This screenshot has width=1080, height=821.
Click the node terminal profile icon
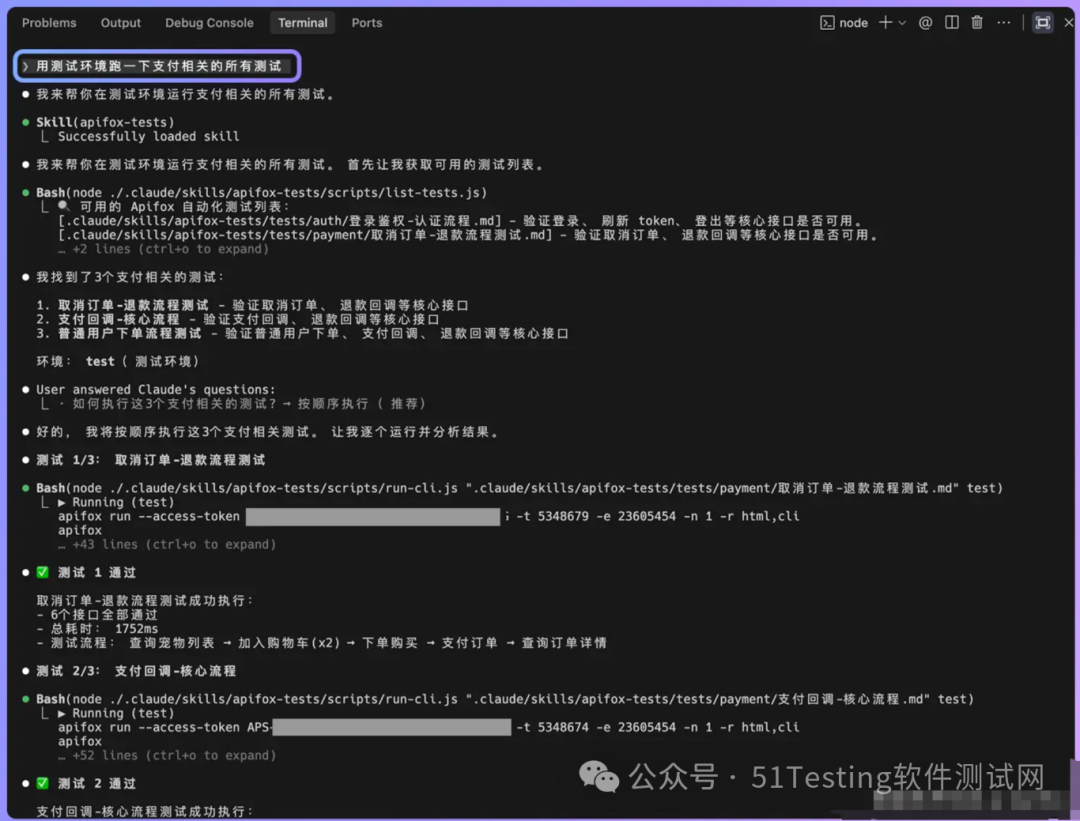[x=827, y=23]
